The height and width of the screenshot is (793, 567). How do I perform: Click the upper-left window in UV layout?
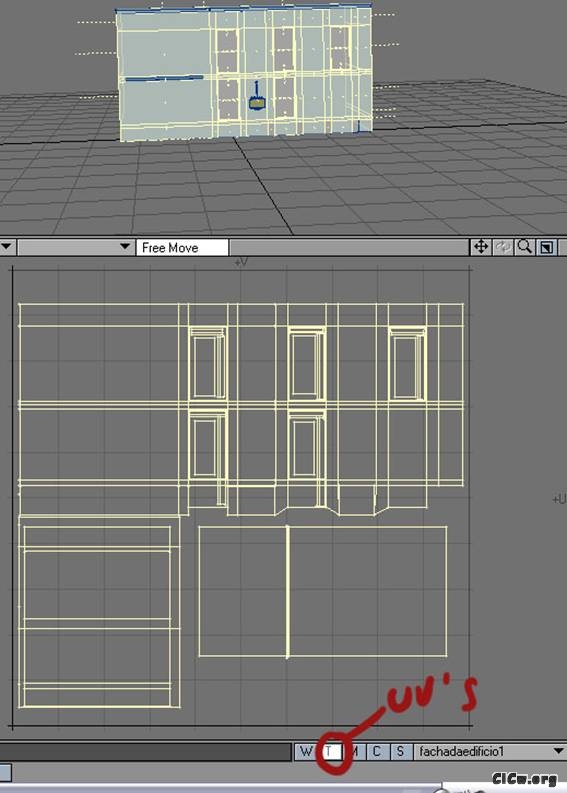[x=207, y=363]
